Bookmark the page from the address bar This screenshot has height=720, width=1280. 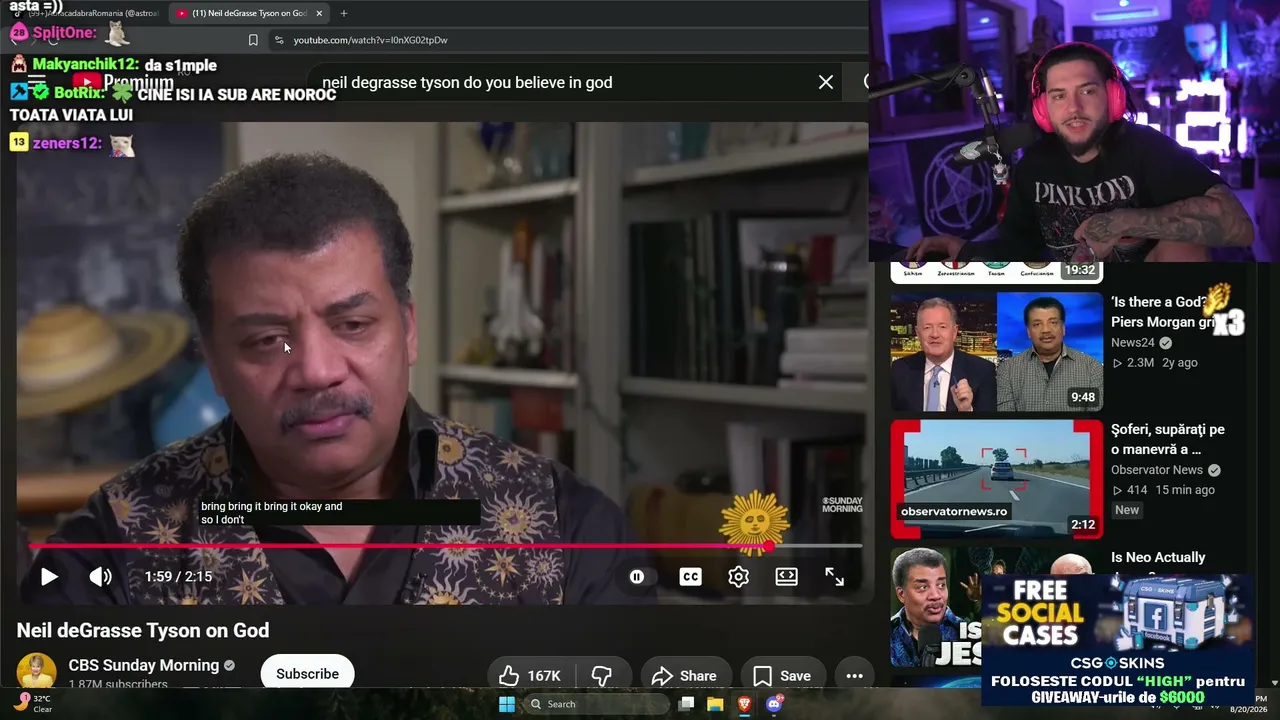pos(253,40)
